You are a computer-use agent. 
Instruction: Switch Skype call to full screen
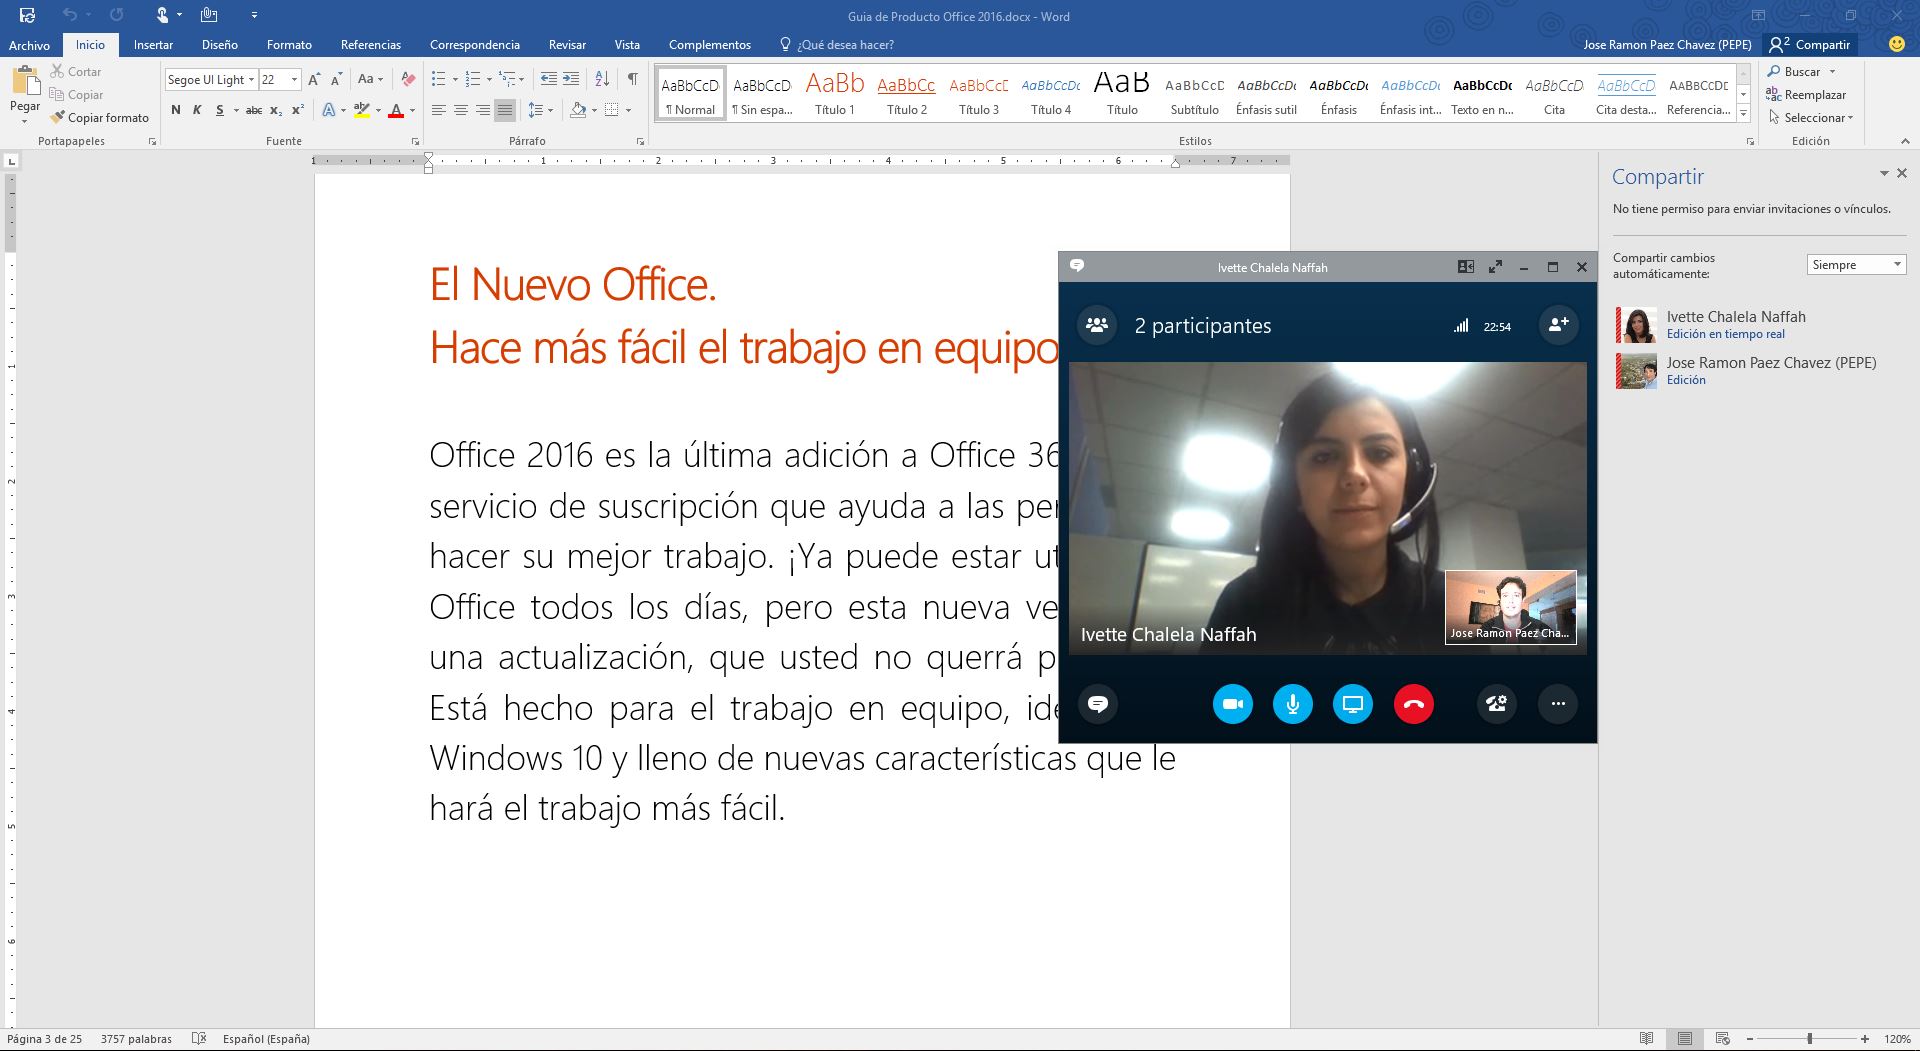click(1495, 267)
